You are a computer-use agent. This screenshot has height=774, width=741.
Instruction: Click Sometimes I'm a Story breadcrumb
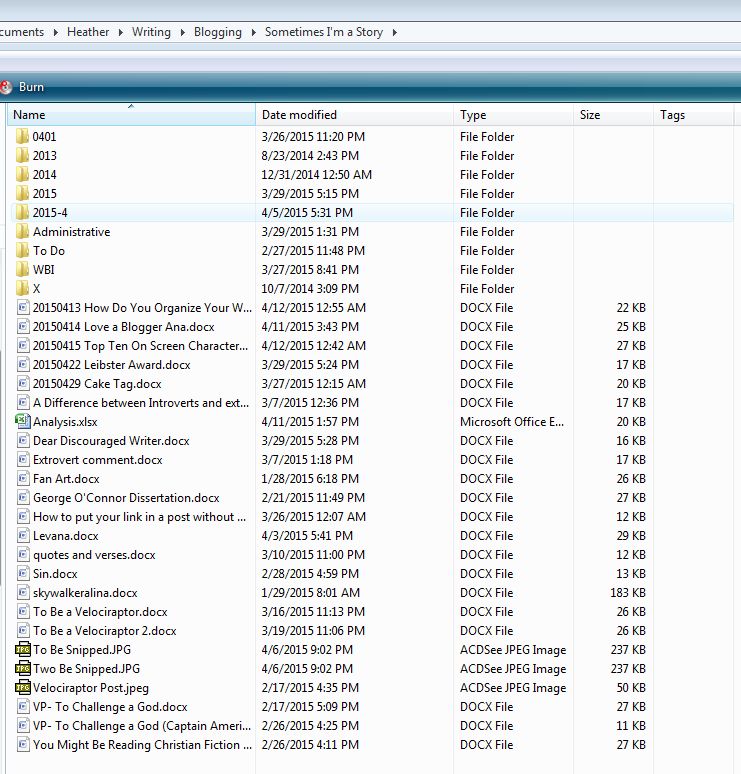(324, 32)
